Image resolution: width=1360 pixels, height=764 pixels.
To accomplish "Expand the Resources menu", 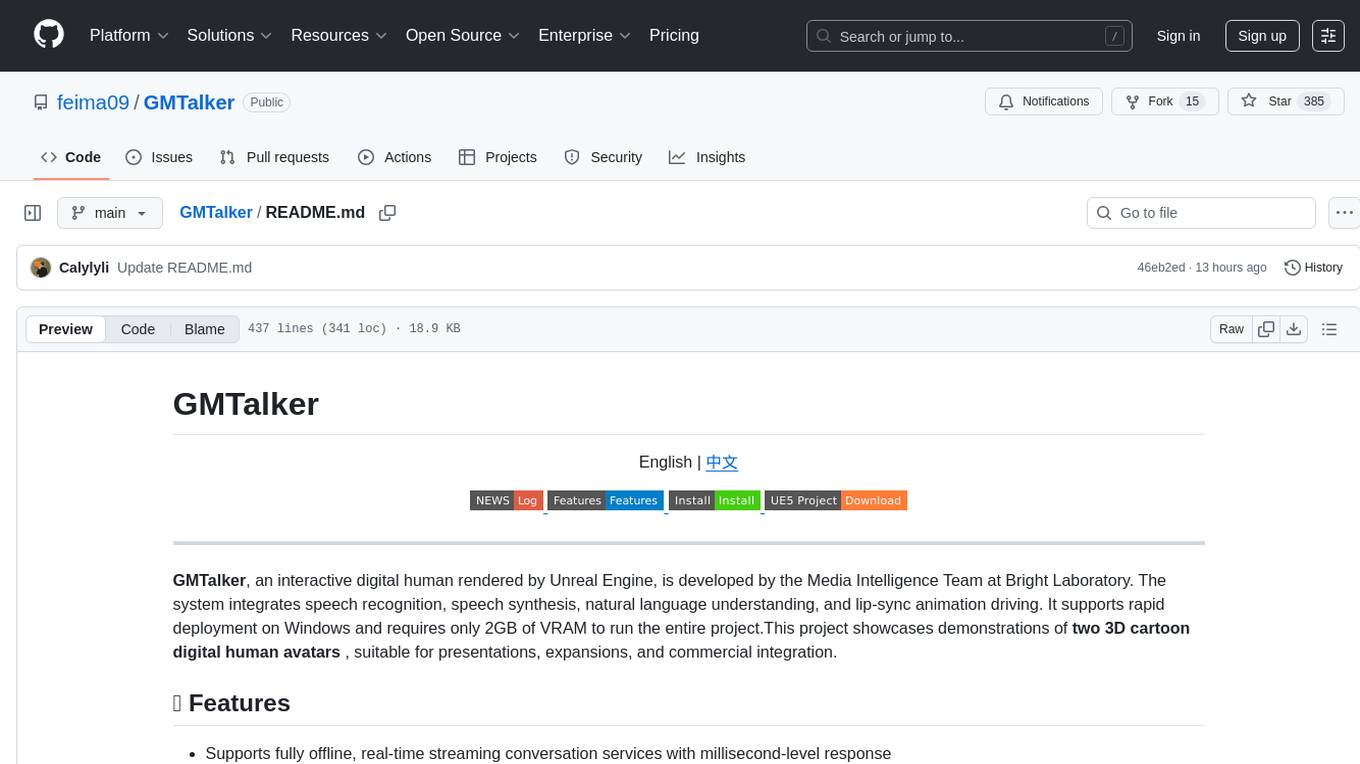I will [x=339, y=35].
